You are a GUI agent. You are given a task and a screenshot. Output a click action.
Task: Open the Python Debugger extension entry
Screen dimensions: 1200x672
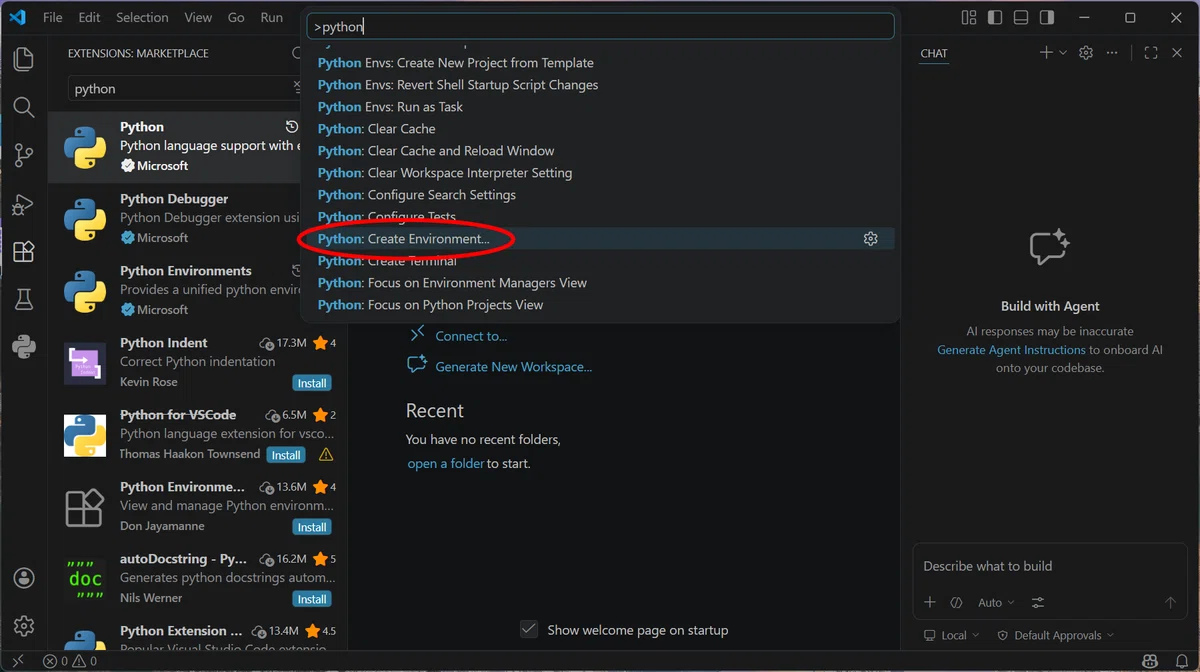198,219
